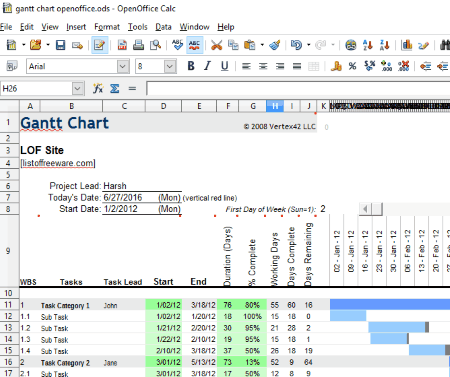The image size is (450, 377).
Task: Toggle AutoSpellcheck ABC button
Action: coord(194,45)
